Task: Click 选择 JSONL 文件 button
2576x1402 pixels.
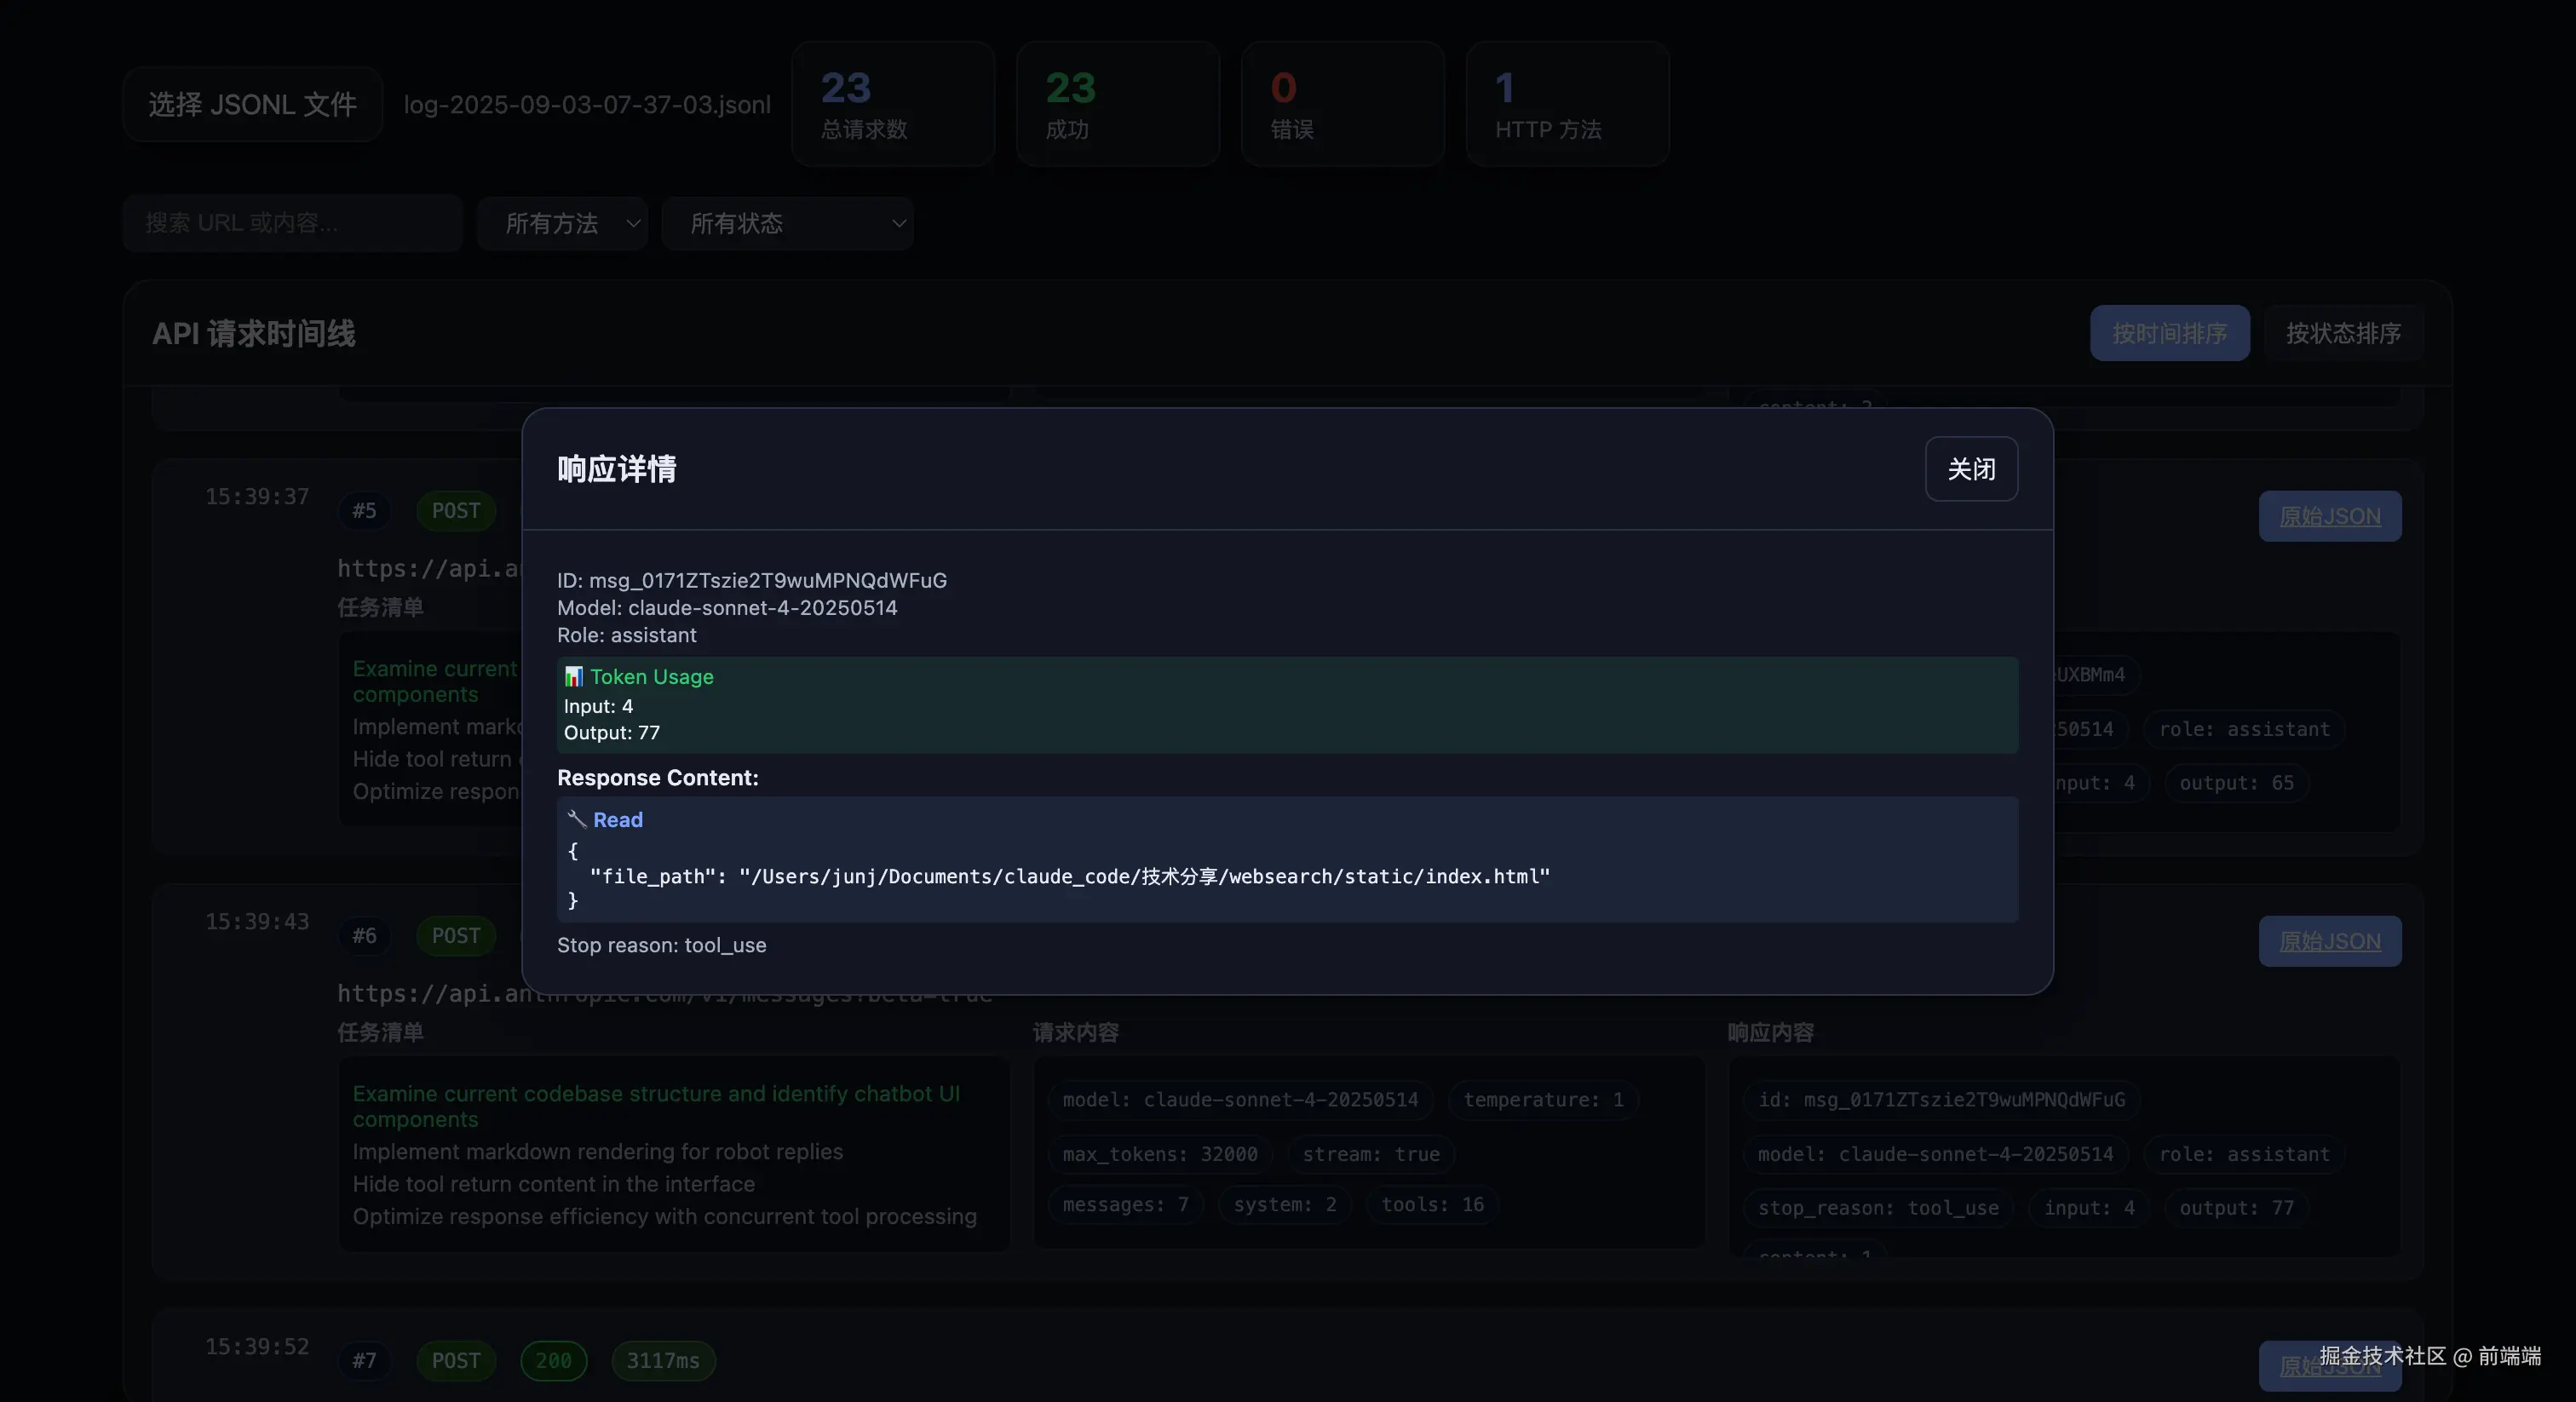Action: click(x=253, y=104)
